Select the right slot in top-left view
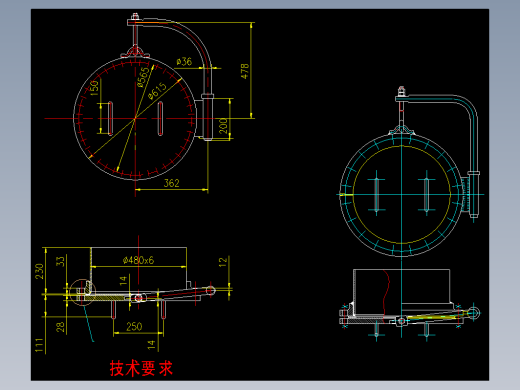 point(160,118)
